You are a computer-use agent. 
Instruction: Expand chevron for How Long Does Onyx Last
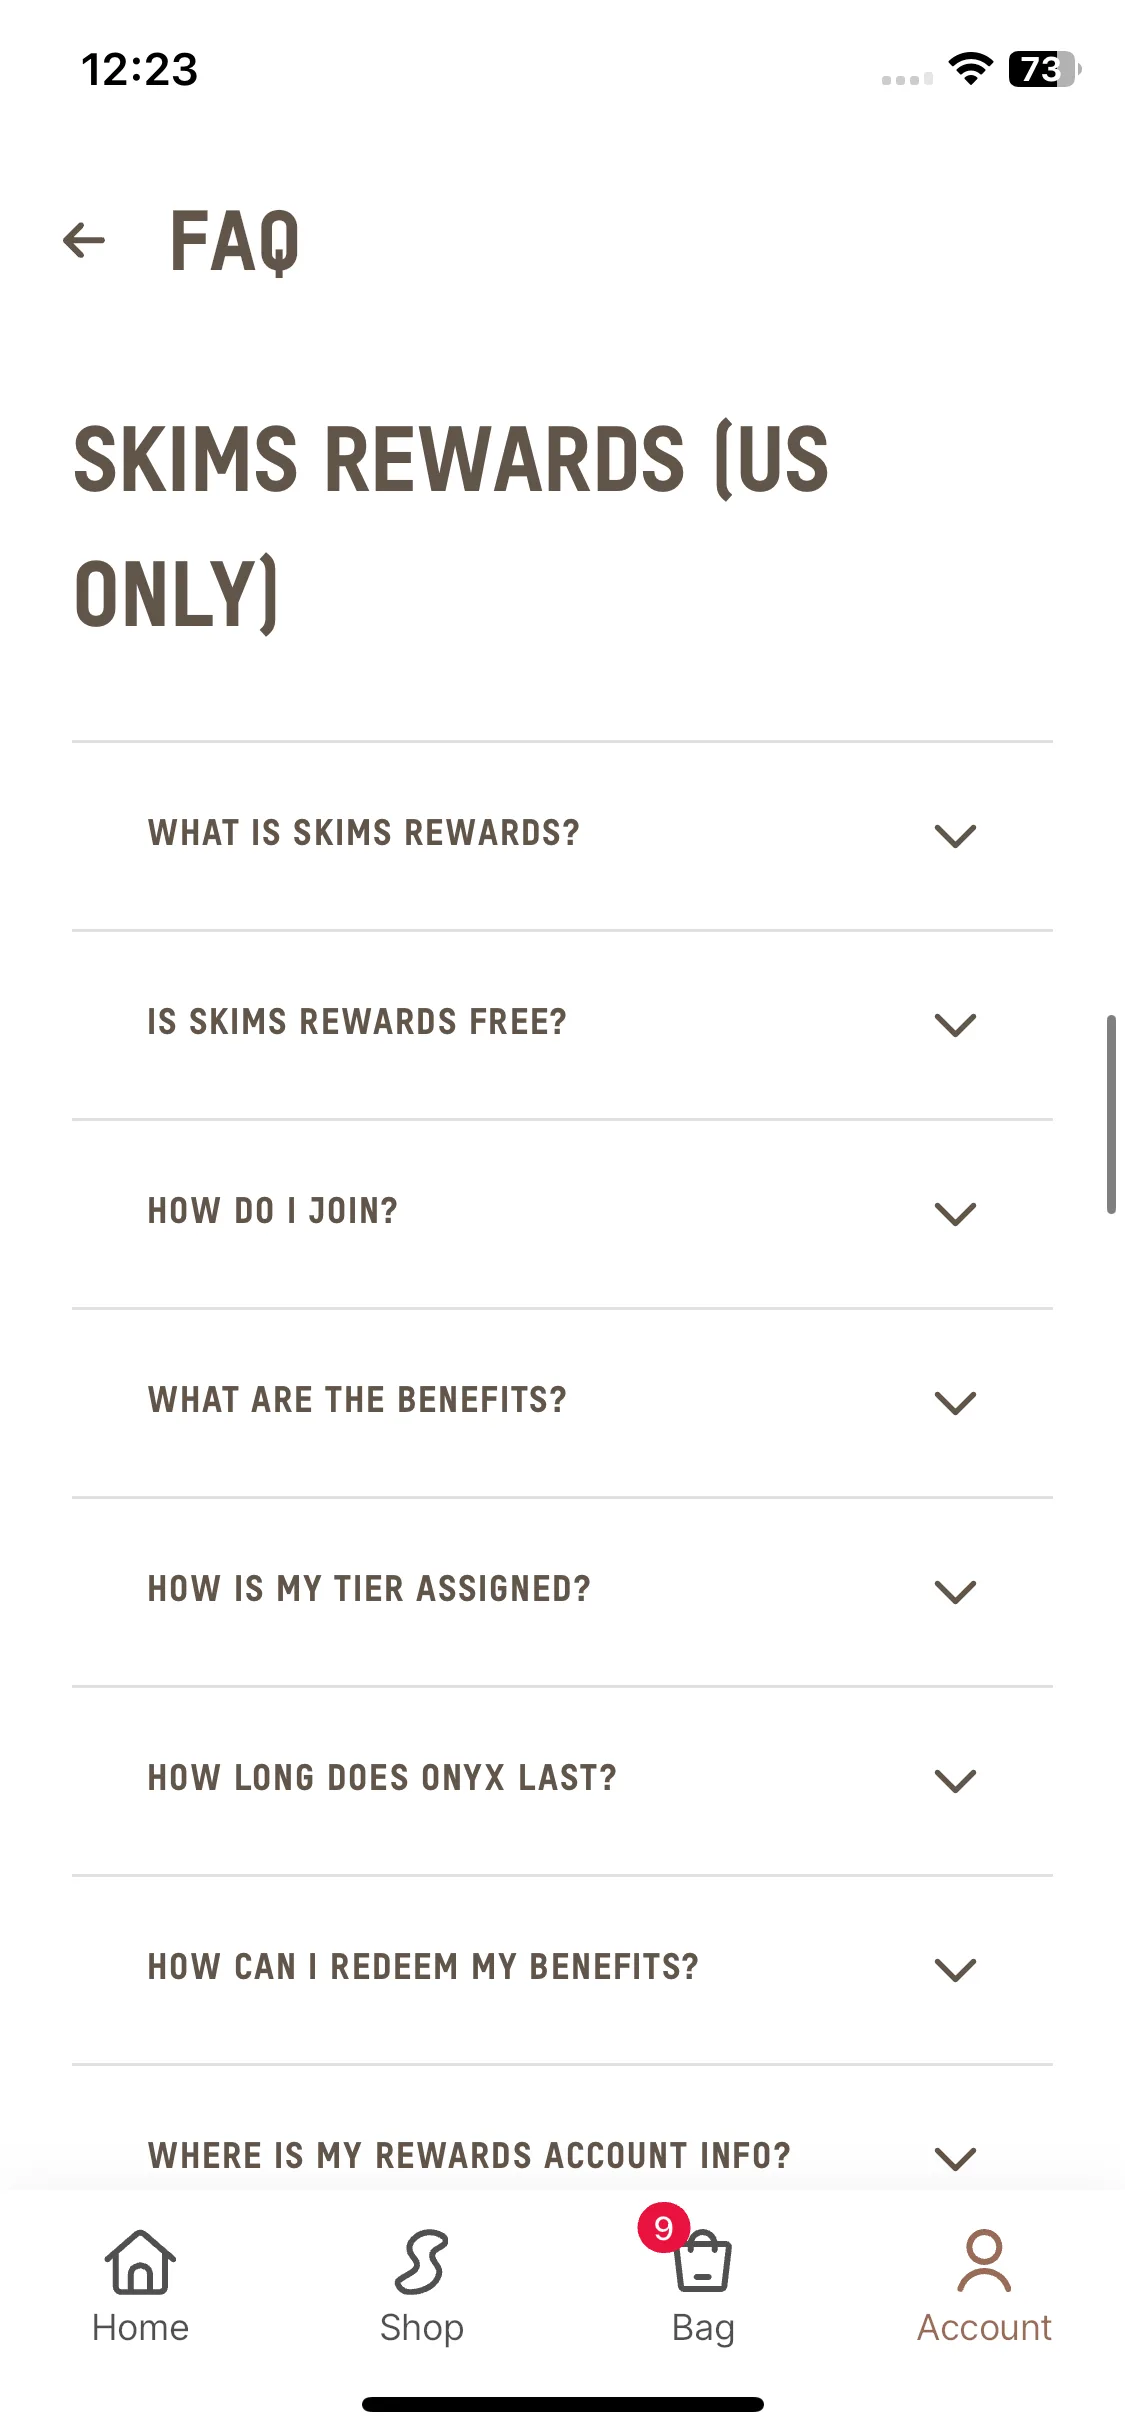(955, 1781)
